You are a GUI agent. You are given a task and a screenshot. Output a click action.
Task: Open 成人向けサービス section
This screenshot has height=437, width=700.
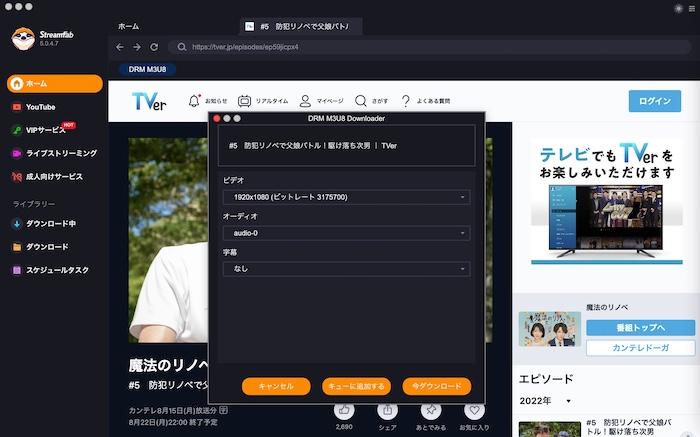pos(47,177)
